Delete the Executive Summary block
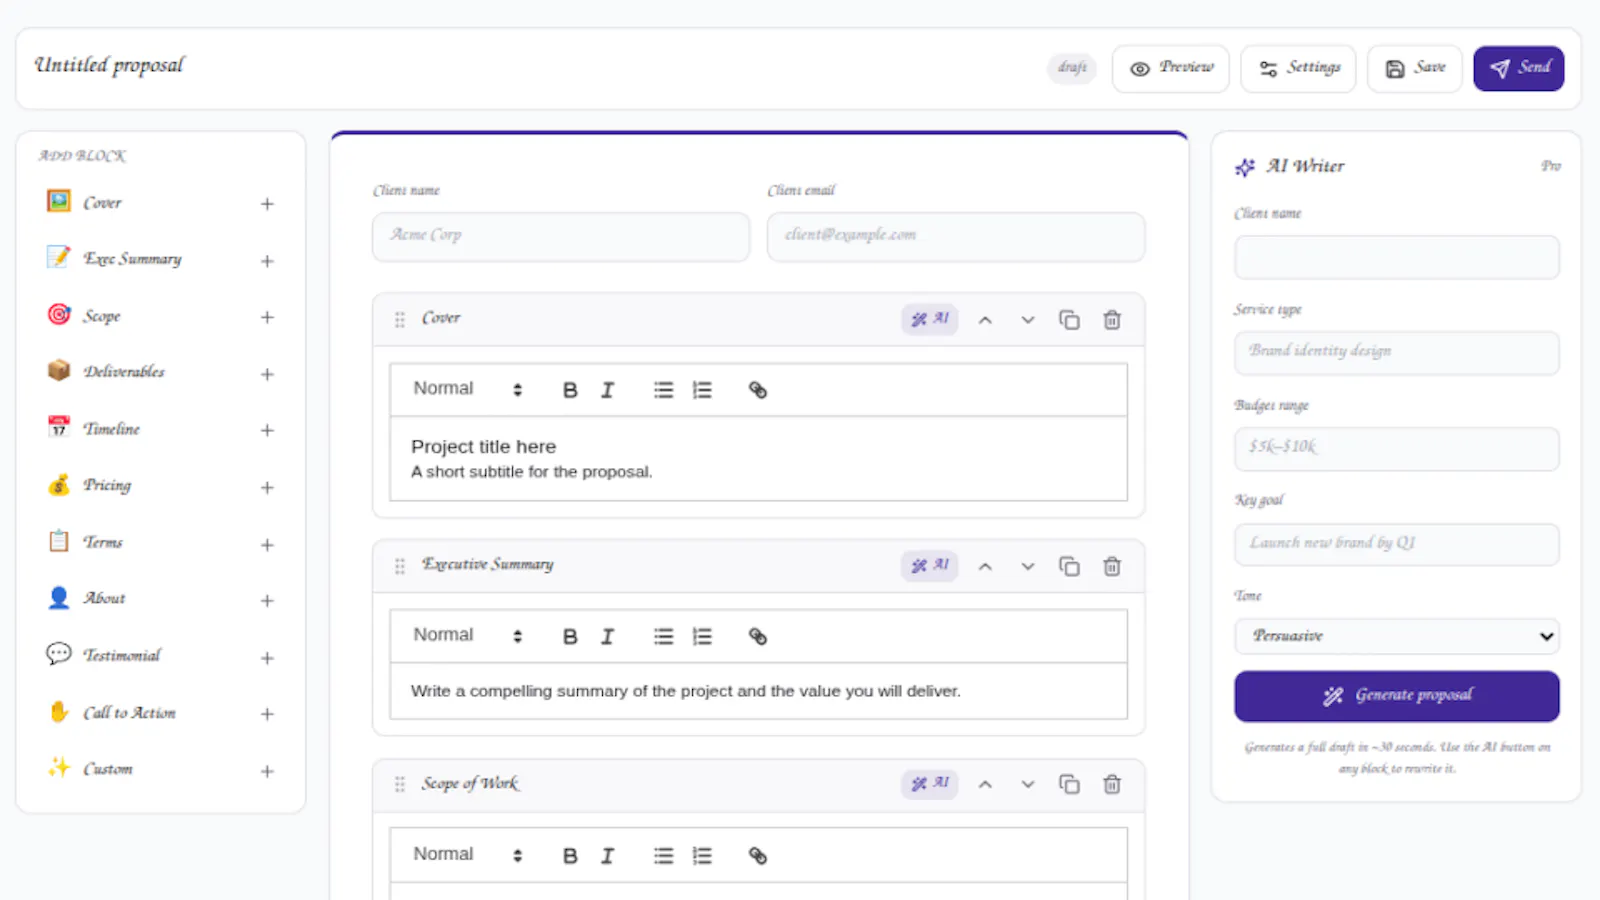 click(1111, 567)
